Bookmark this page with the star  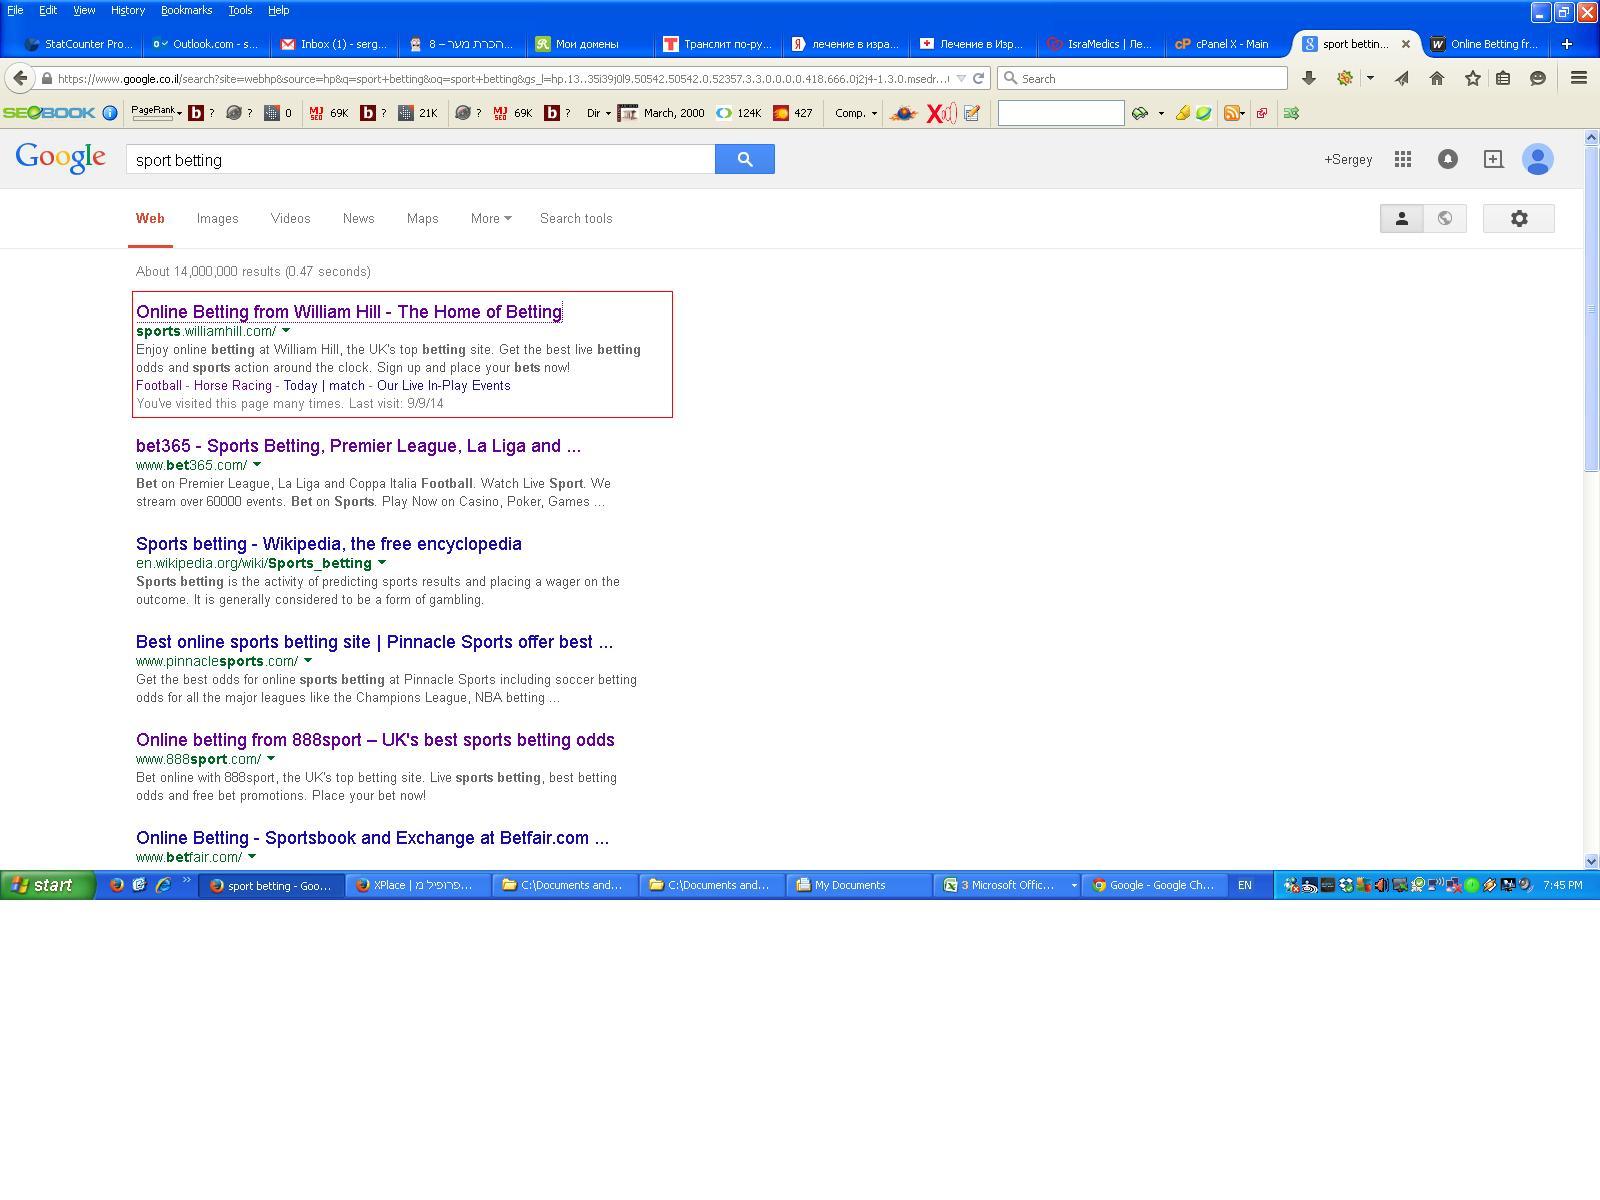pyautogui.click(x=1472, y=78)
